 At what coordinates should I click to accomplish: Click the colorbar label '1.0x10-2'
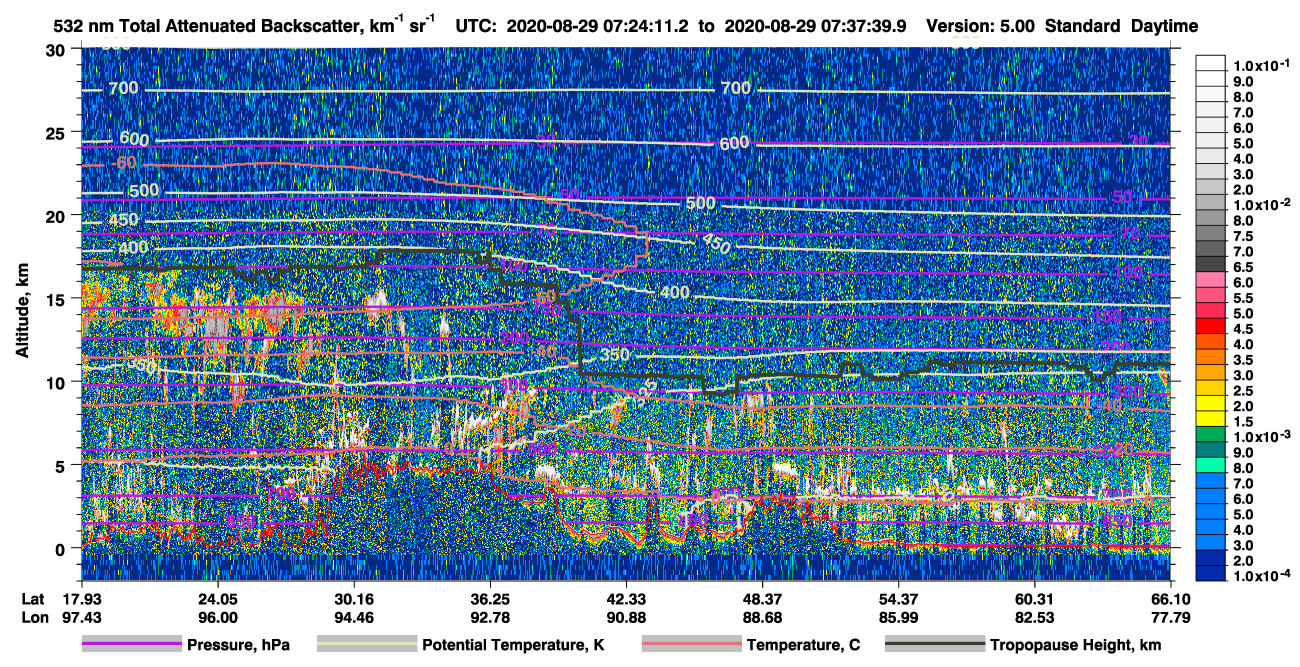click(1261, 205)
